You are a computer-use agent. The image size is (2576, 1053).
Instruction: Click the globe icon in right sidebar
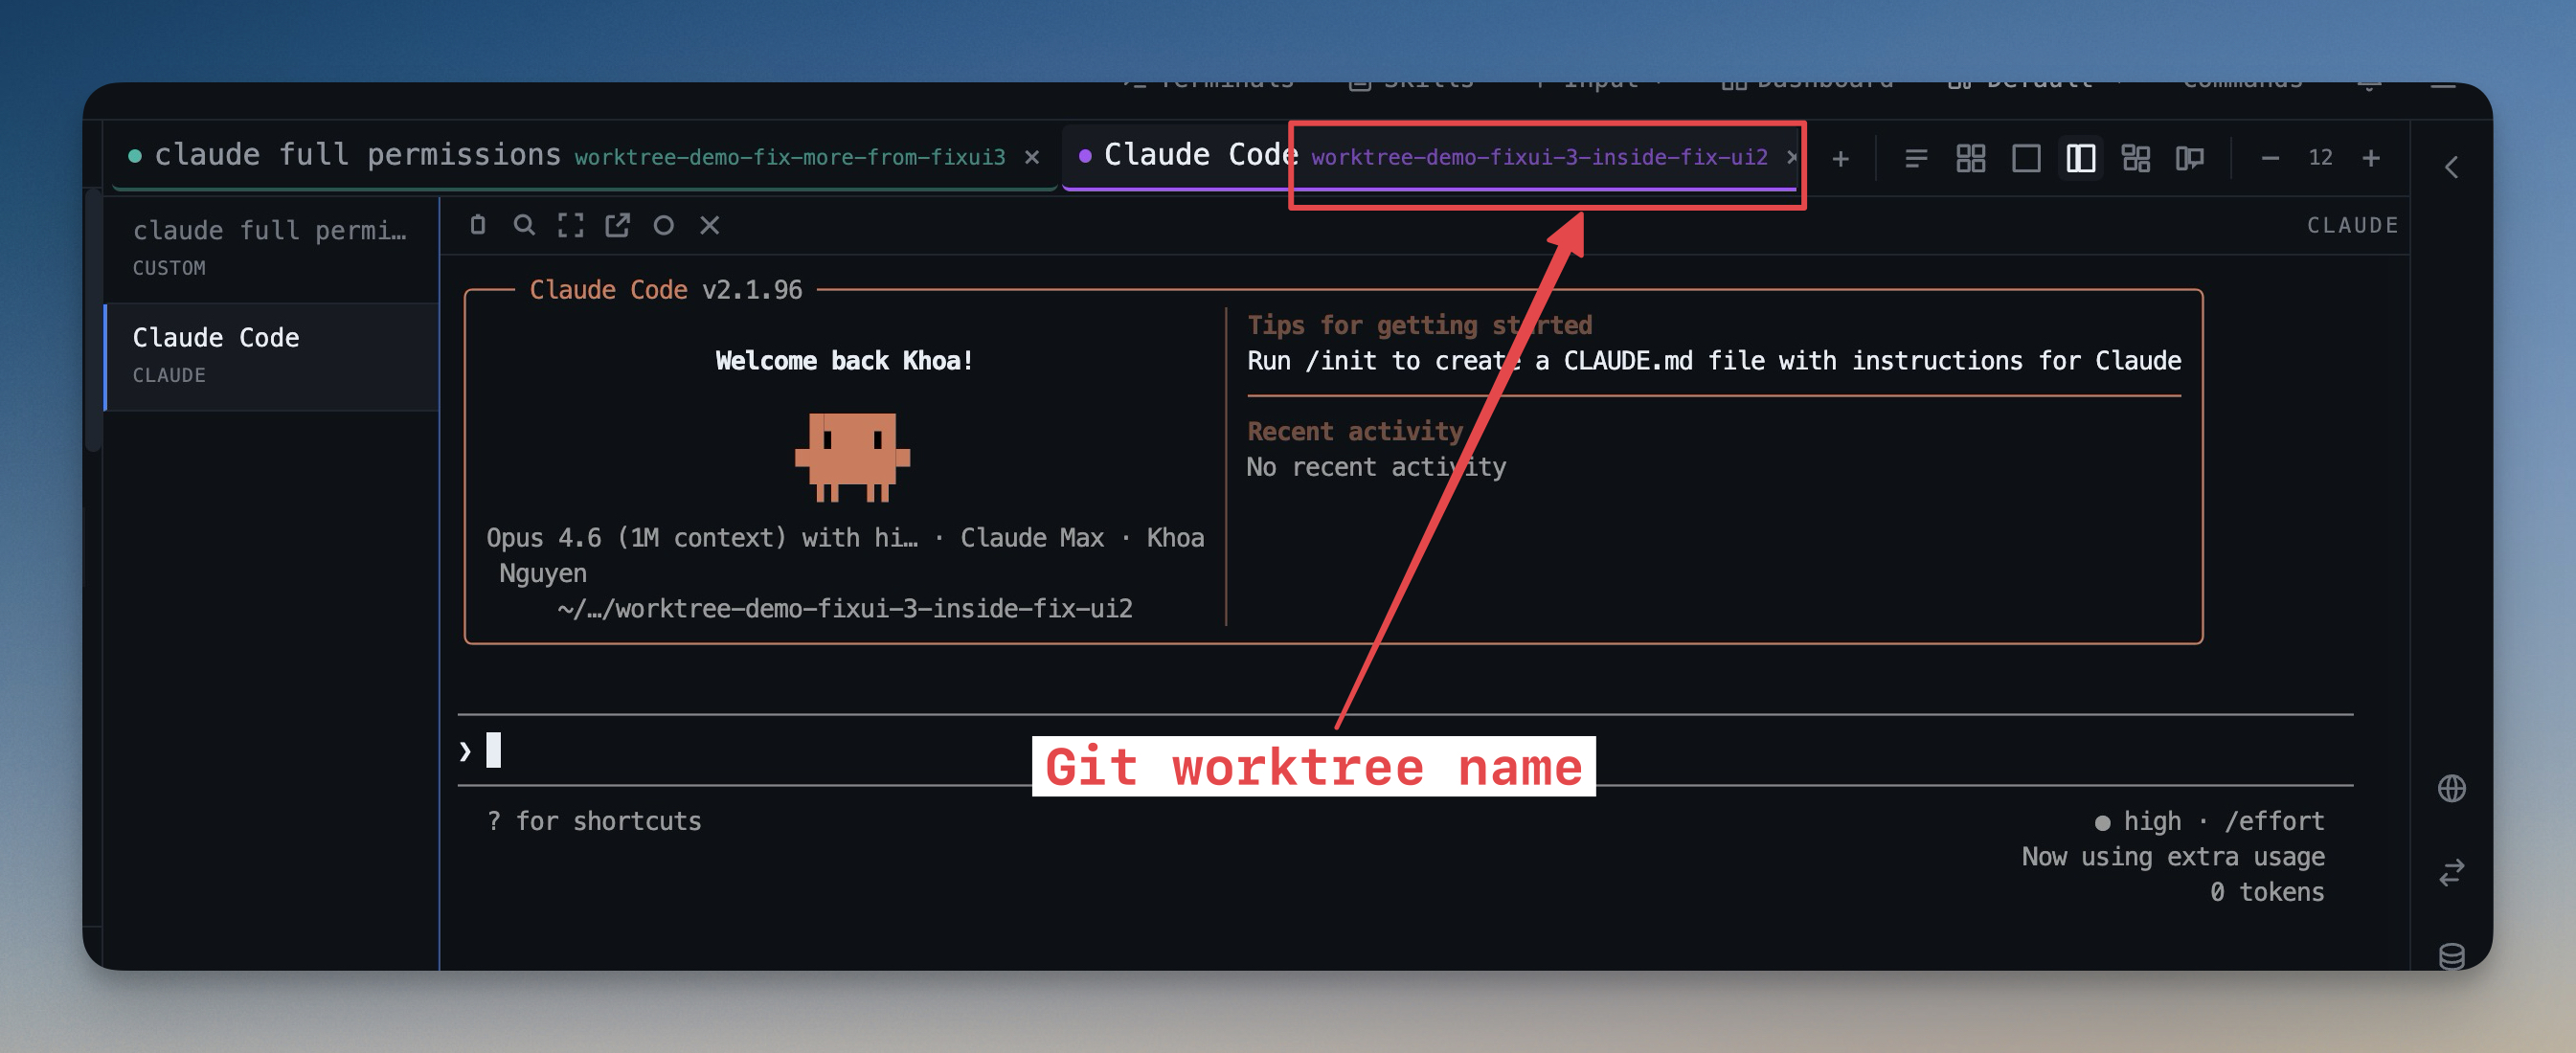pyautogui.click(x=2451, y=788)
